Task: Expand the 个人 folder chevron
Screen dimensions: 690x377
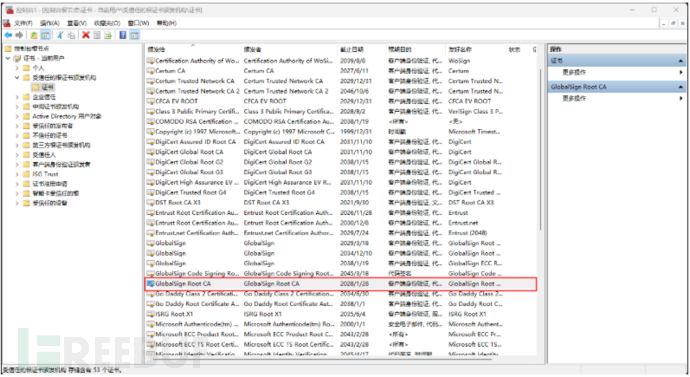Action: pos(17,68)
